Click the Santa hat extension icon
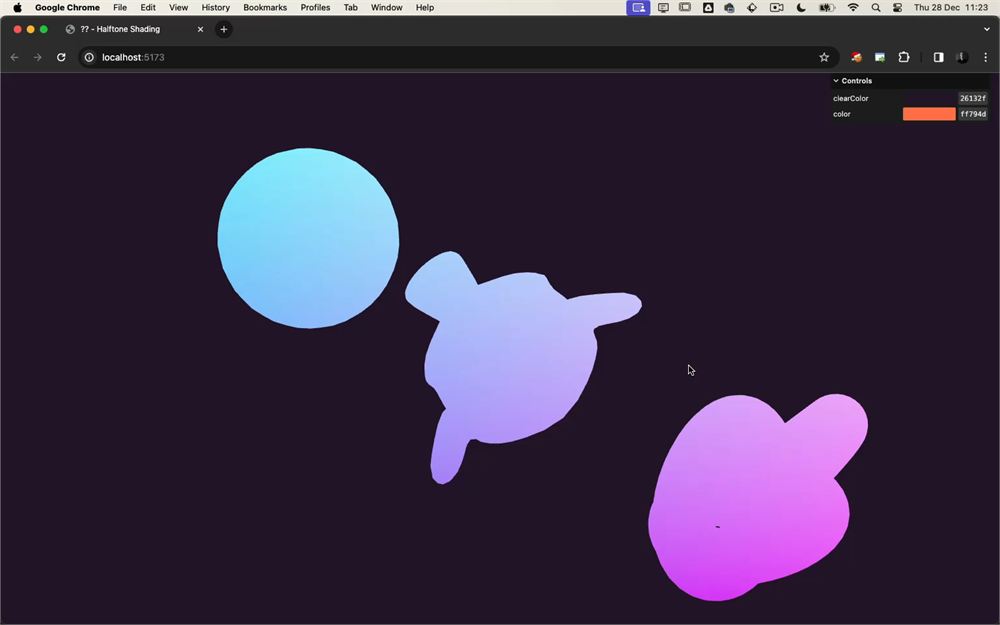 857,57
